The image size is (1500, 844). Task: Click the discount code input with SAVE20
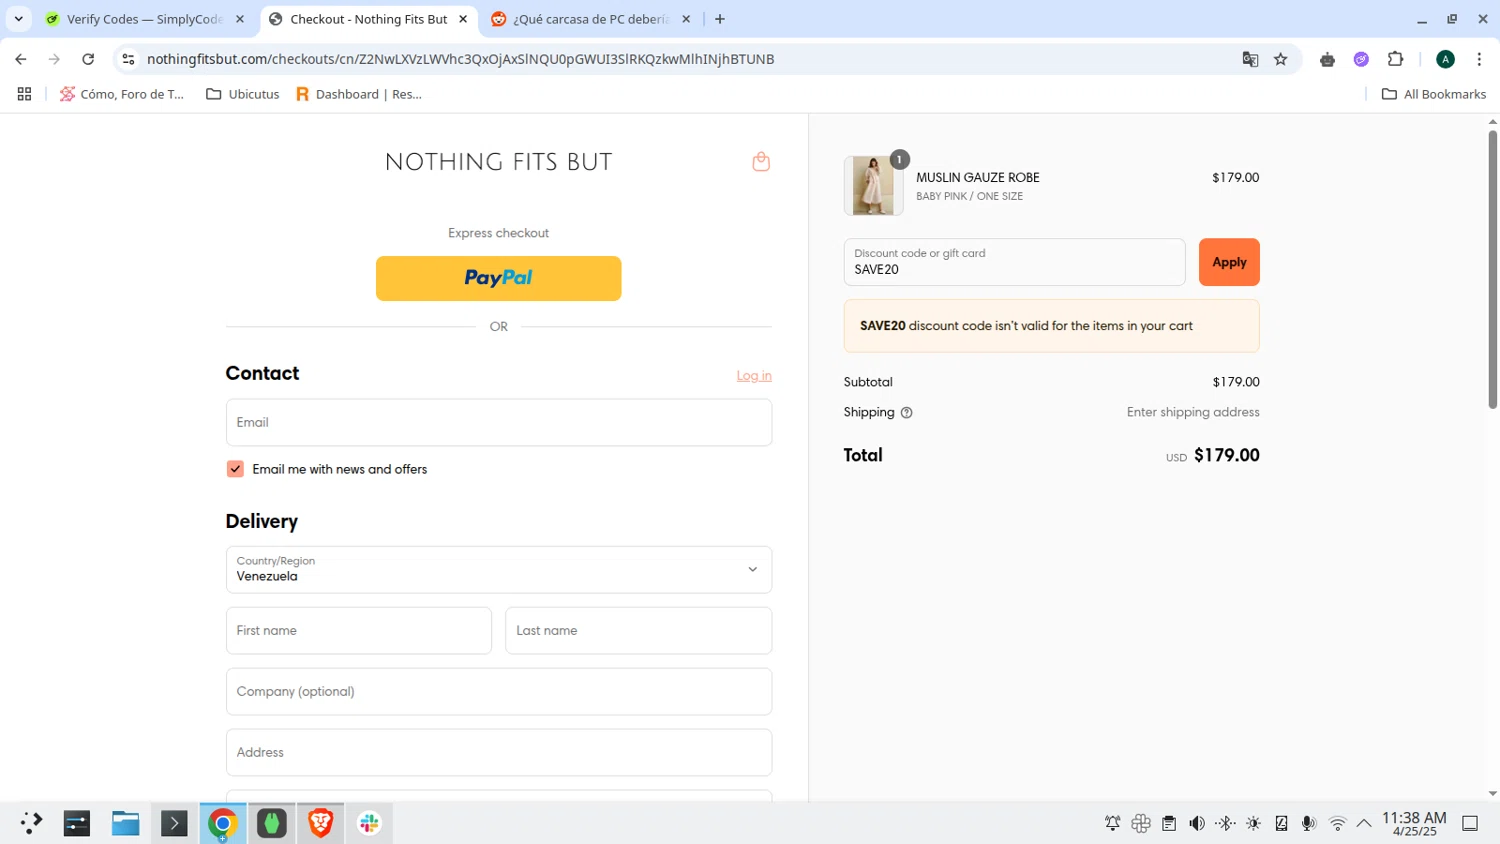click(1014, 262)
